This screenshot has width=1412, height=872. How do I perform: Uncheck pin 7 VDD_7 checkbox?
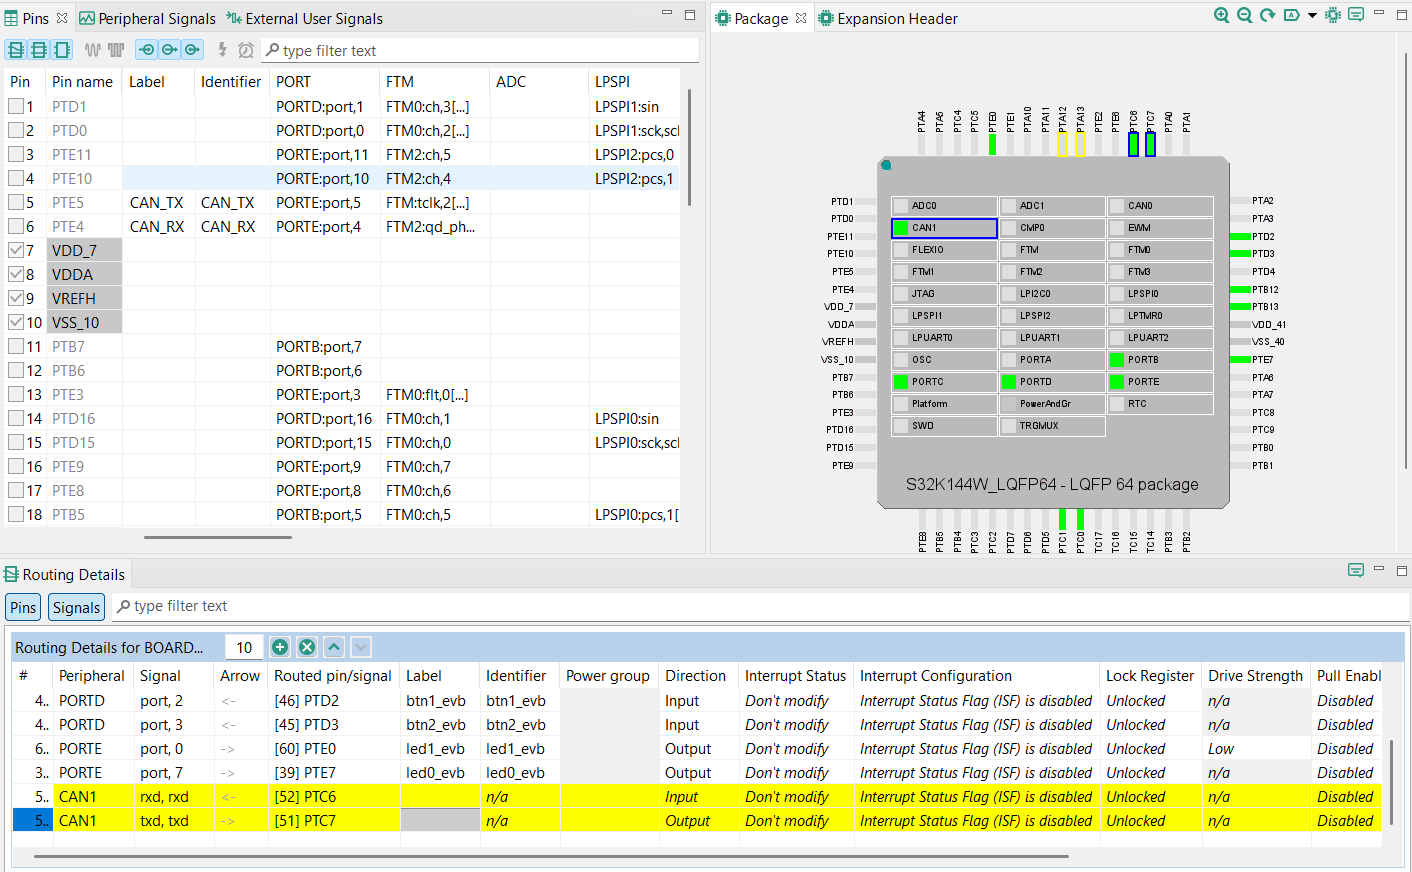[16, 250]
